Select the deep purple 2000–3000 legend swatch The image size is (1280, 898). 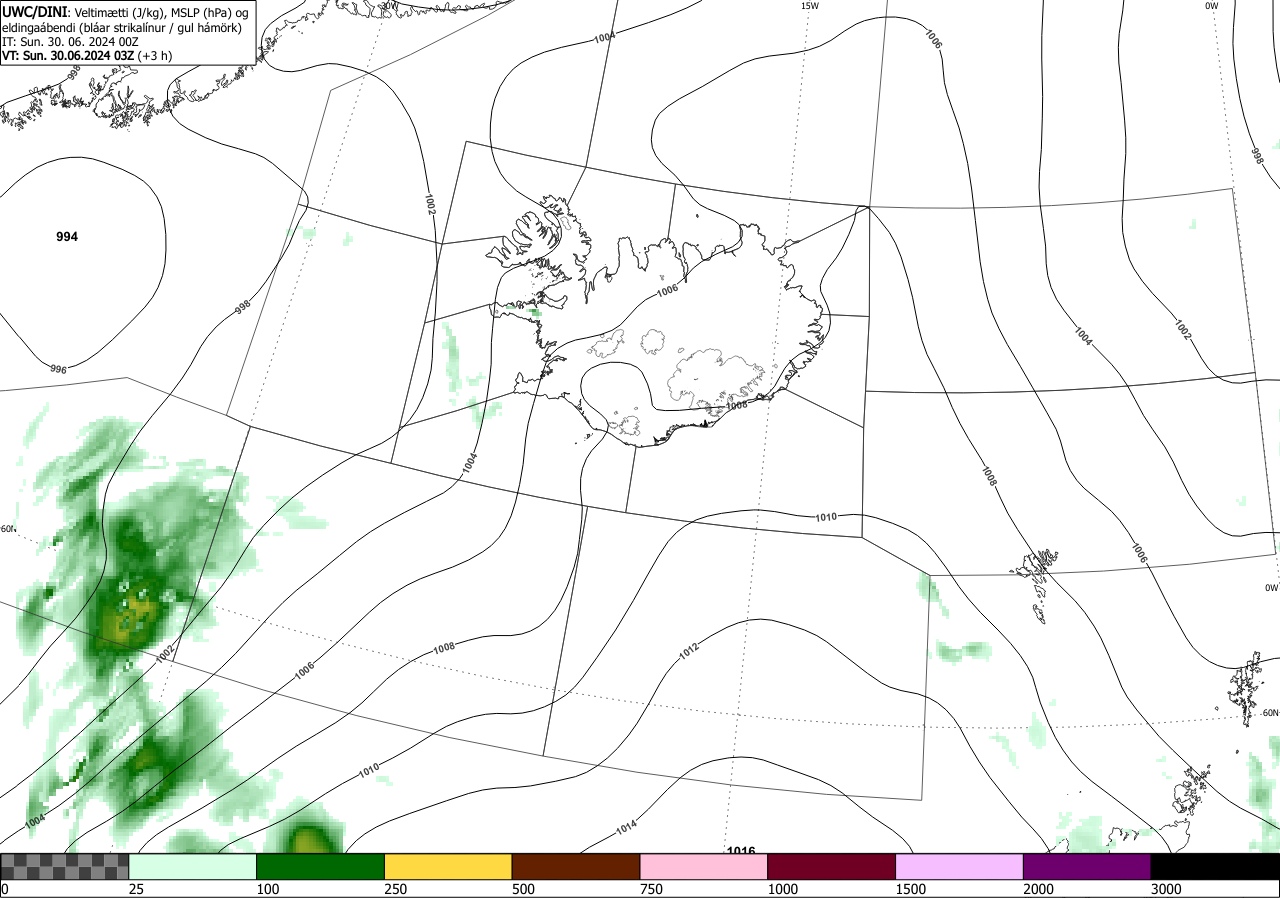click(1087, 866)
